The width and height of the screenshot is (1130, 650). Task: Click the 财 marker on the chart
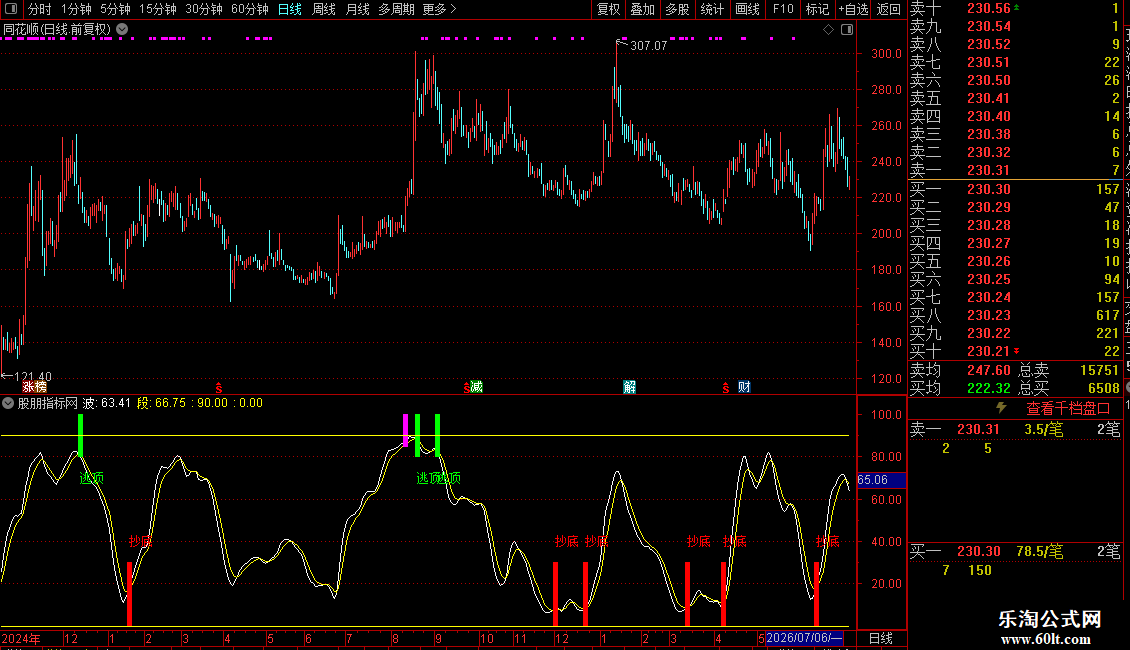tap(744, 387)
